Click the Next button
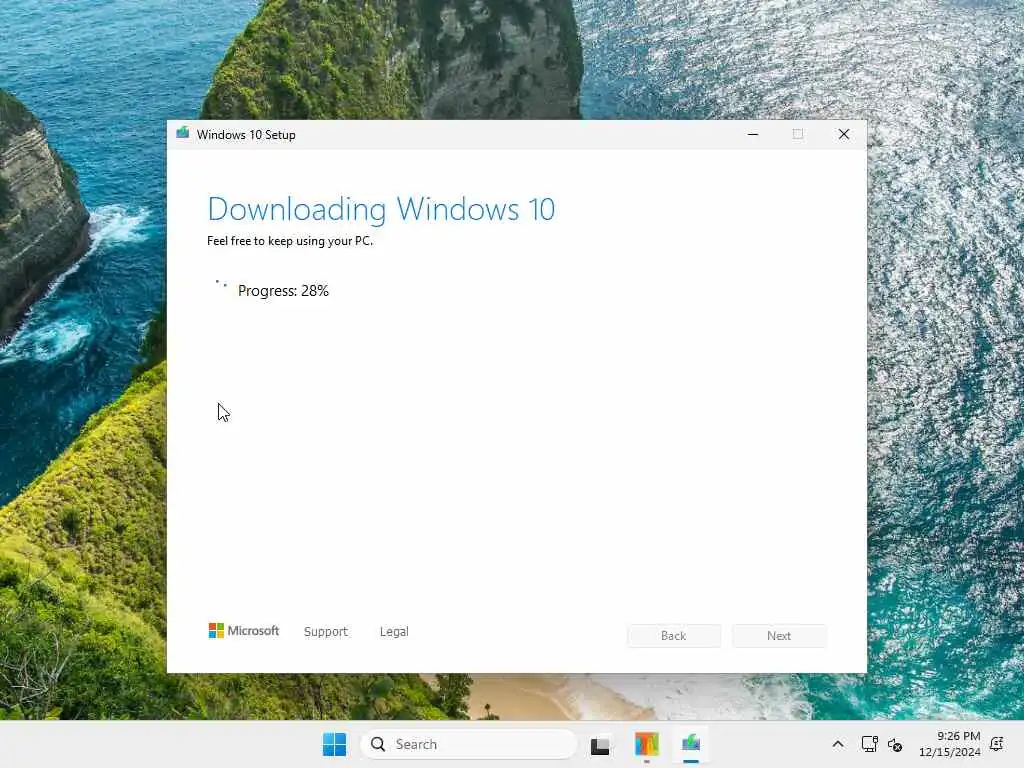The width and height of the screenshot is (1024, 768). point(779,635)
